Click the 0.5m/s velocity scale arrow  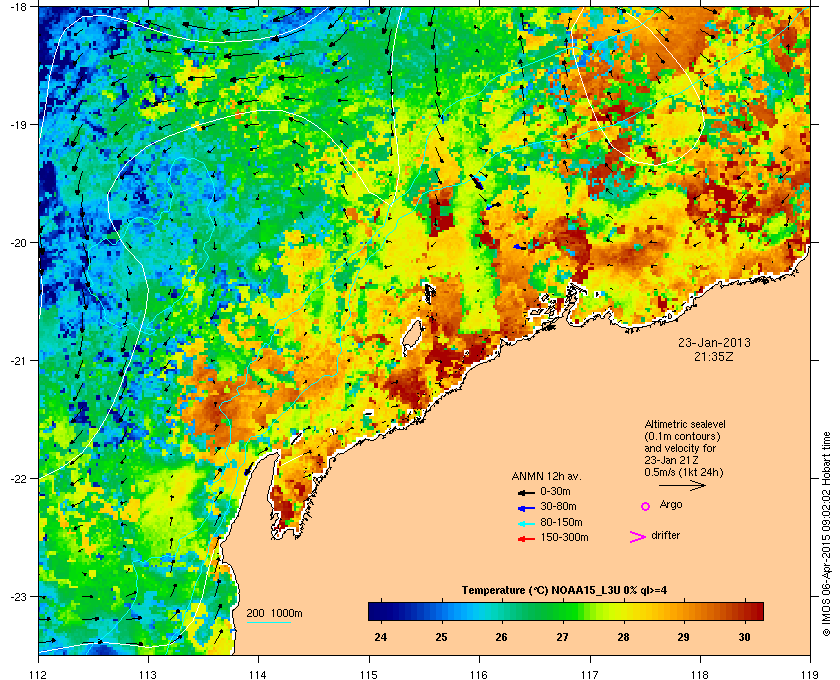682,485
